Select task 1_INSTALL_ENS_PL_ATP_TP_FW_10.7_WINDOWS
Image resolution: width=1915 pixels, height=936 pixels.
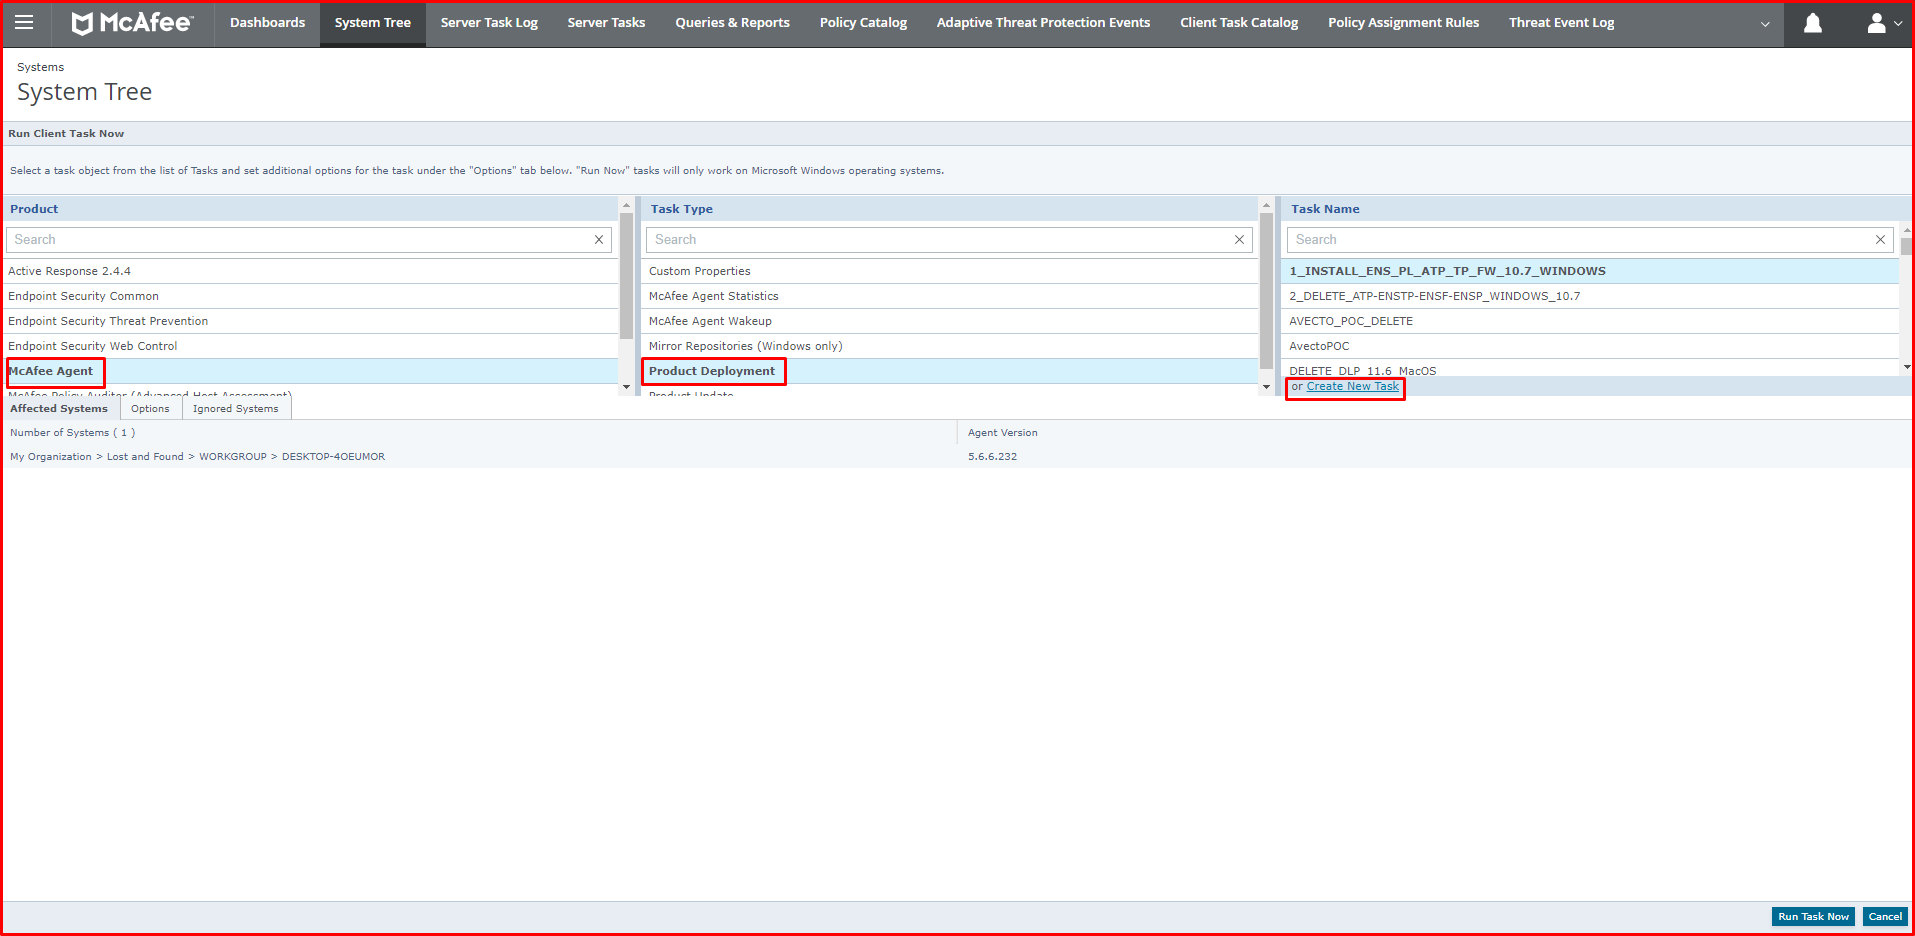click(x=1590, y=271)
